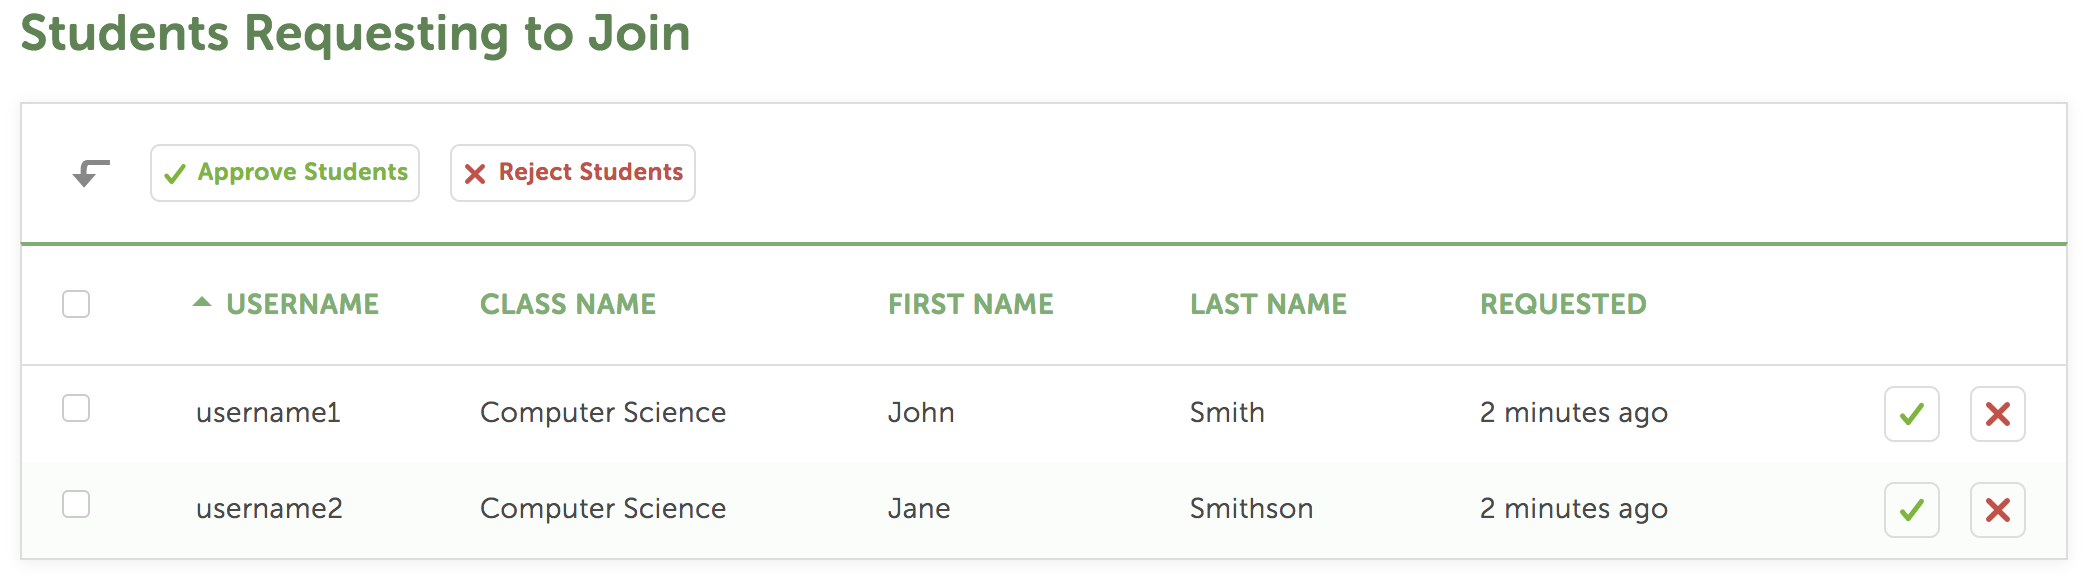Viewport: 2086px width, 580px height.
Task: Click the bent arrow icon beside Approve Students
Action: click(x=91, y=173)
